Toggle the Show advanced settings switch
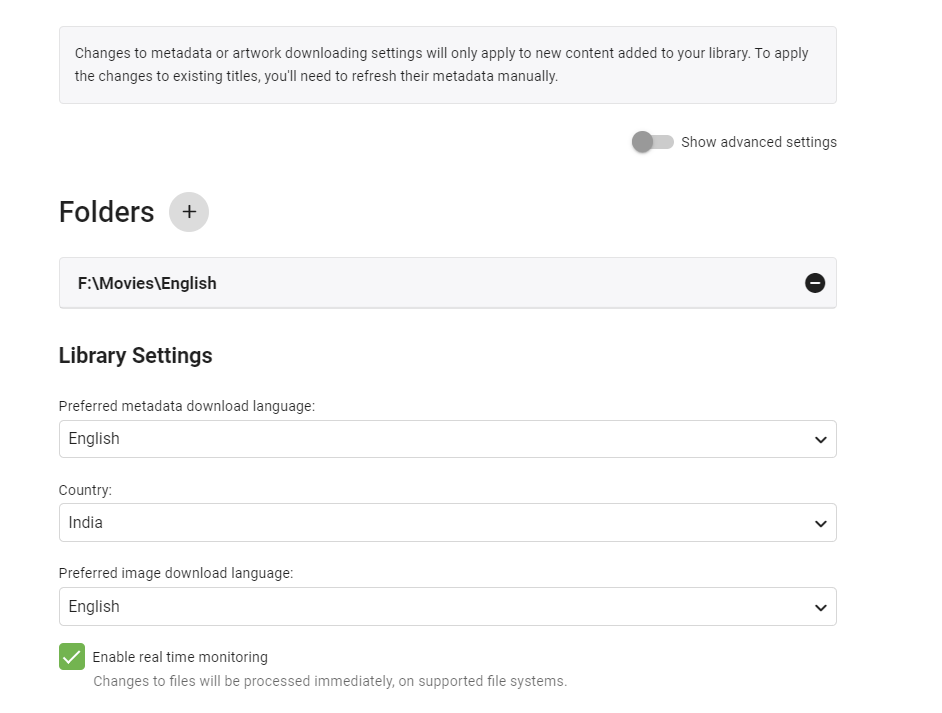This screenshot has height=713, width=942. tap(652, 142)
